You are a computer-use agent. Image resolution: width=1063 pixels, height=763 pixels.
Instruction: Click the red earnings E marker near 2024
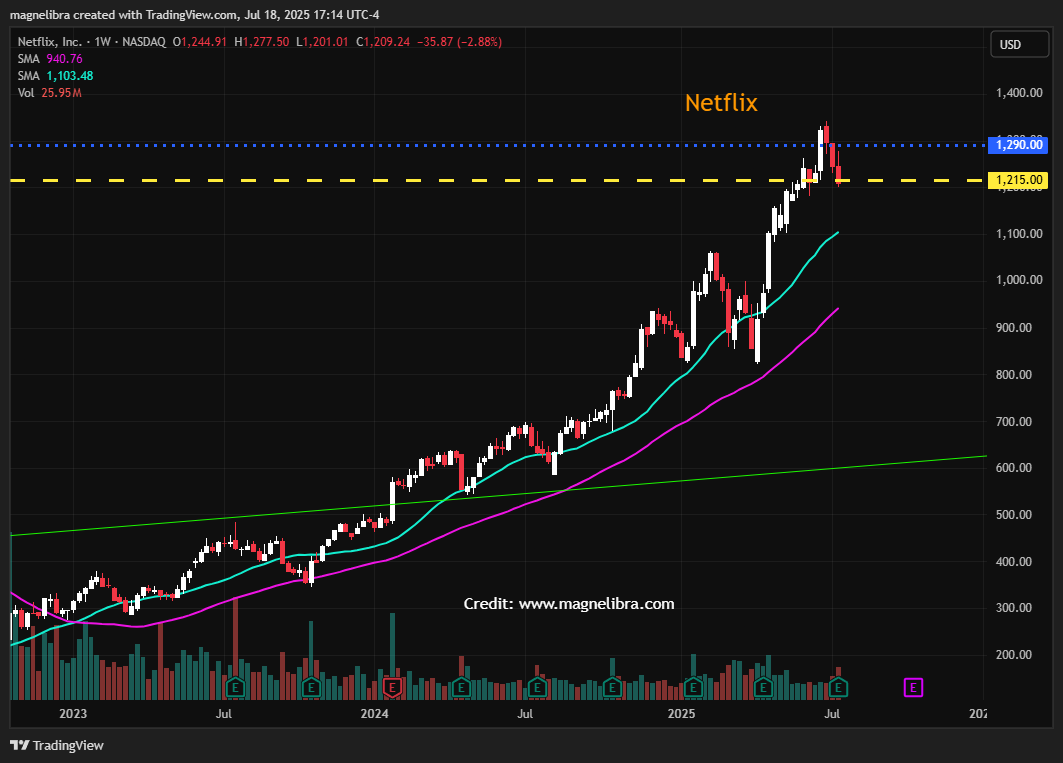point(392,688)
